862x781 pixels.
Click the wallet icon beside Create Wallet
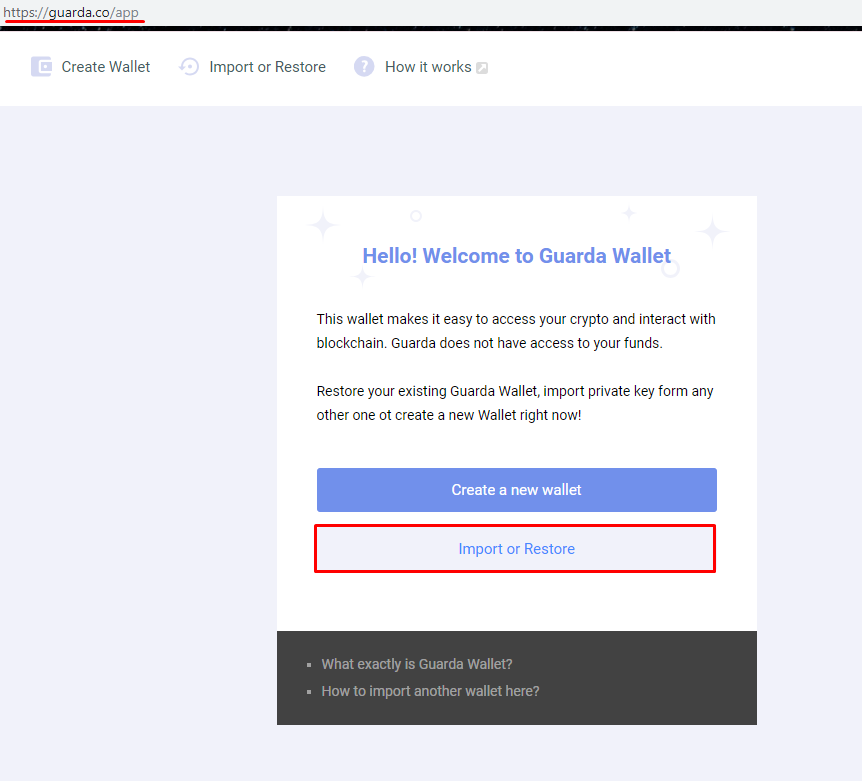tap(41, 67)
